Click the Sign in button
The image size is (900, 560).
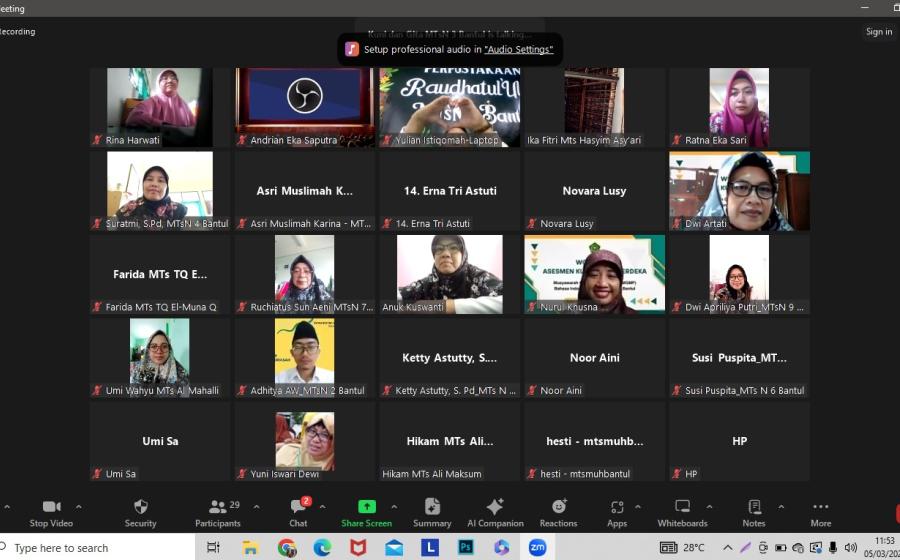(879, 32)
